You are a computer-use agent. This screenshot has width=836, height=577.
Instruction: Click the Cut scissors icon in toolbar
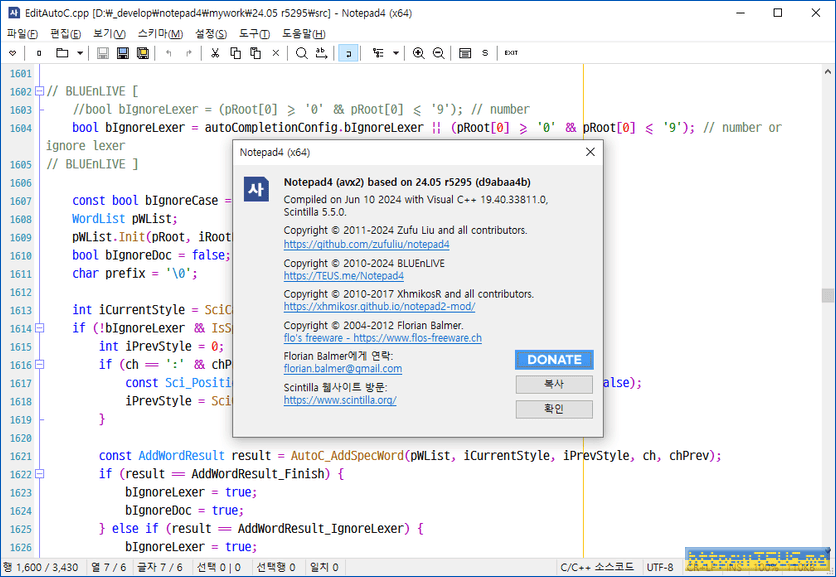click(x=214, y=53)
